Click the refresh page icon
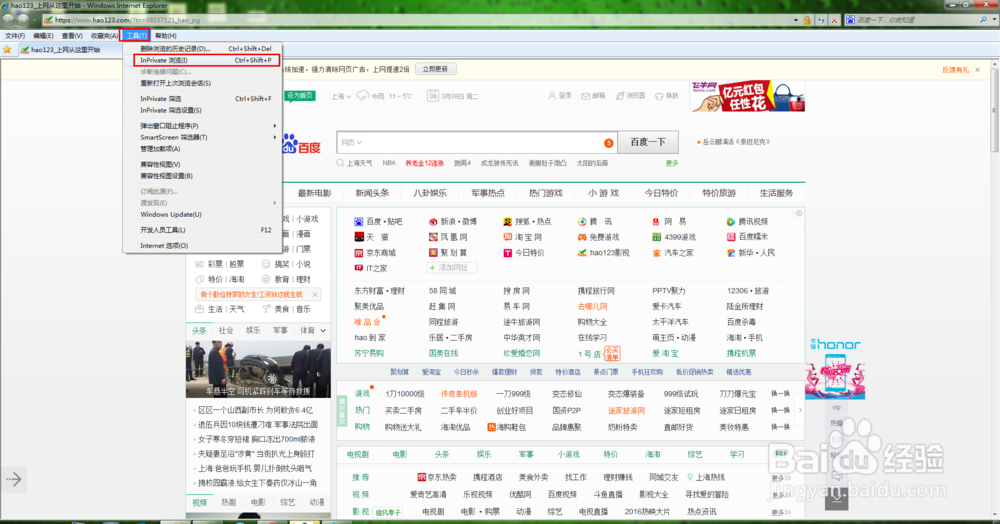 (821, 20)
